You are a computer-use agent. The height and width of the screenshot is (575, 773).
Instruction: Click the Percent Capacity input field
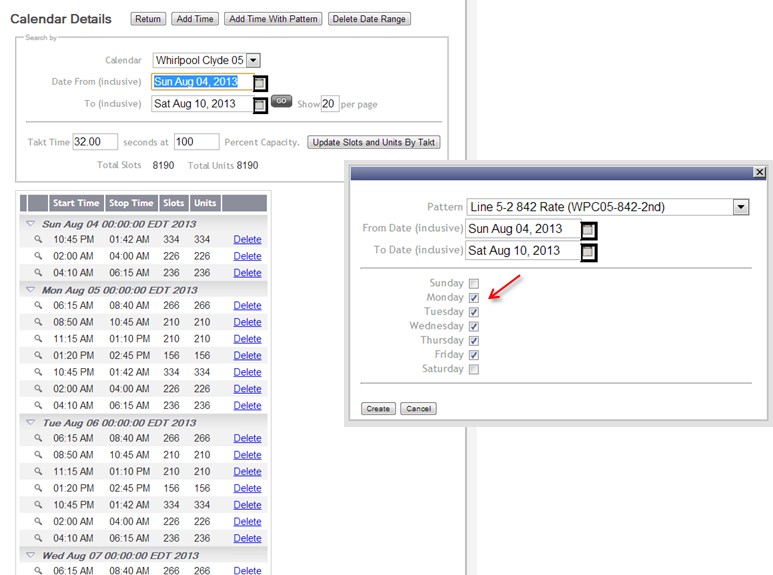pos(196,142)
